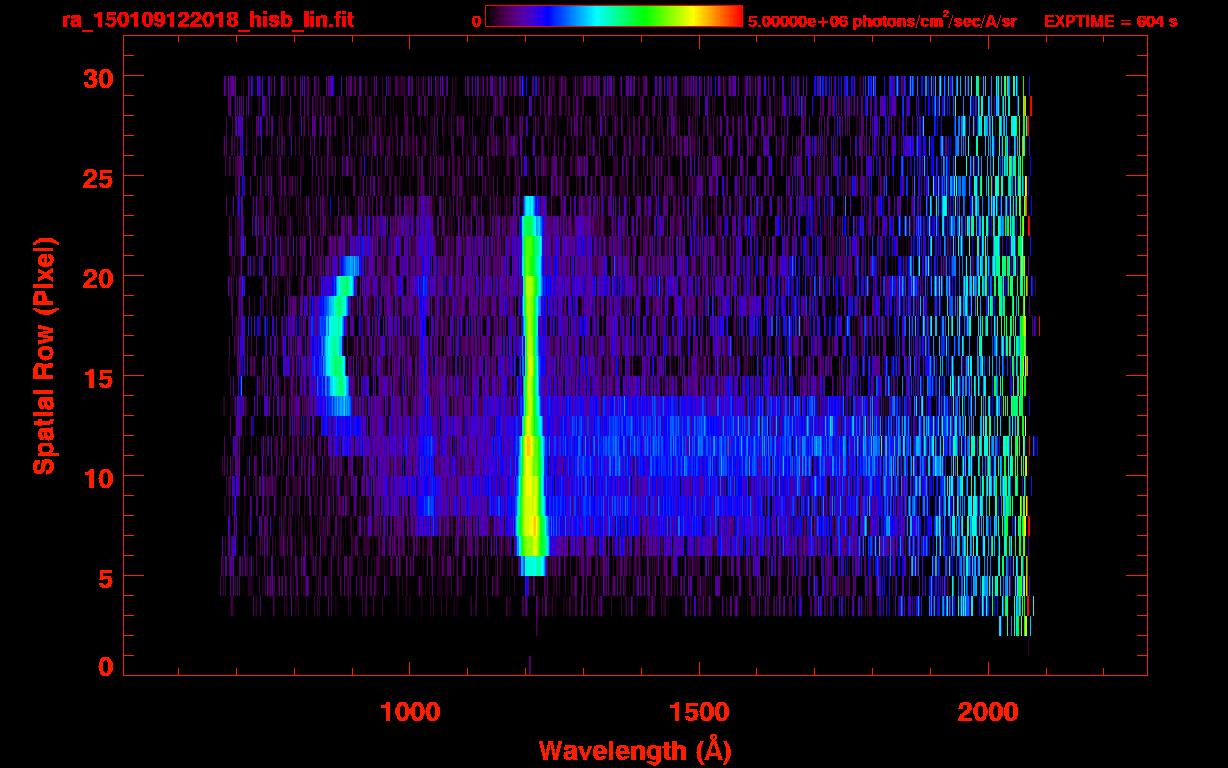Click the 1000 wavelength tick label
The image size is (1228, 768).
(411, 712)
